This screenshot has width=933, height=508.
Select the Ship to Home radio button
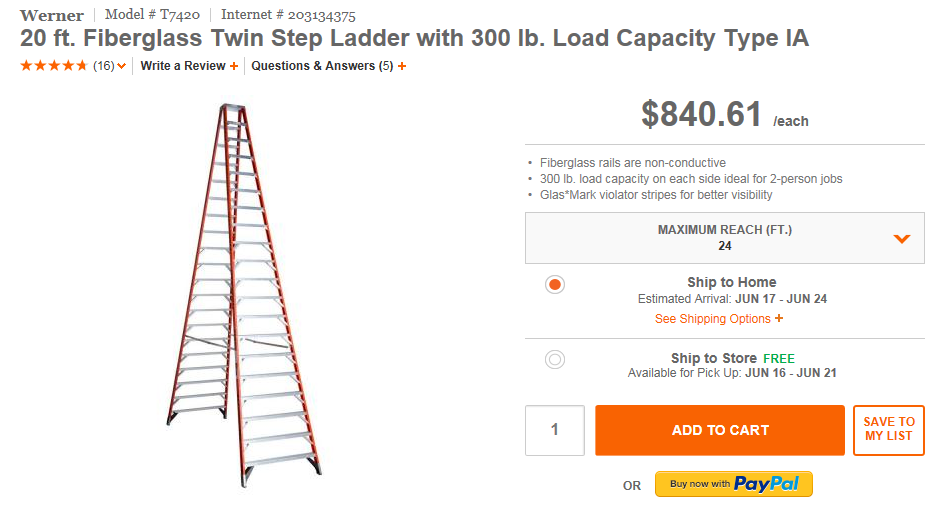[x=555, y=284]
